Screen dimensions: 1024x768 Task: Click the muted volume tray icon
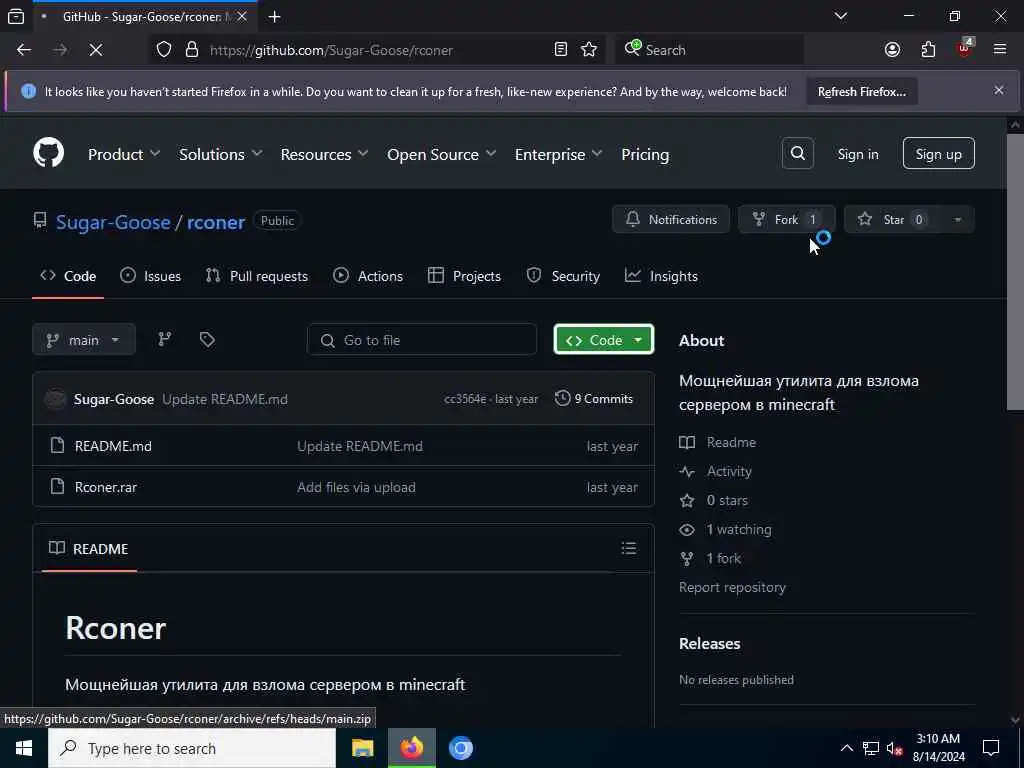[x=895, y=748]
